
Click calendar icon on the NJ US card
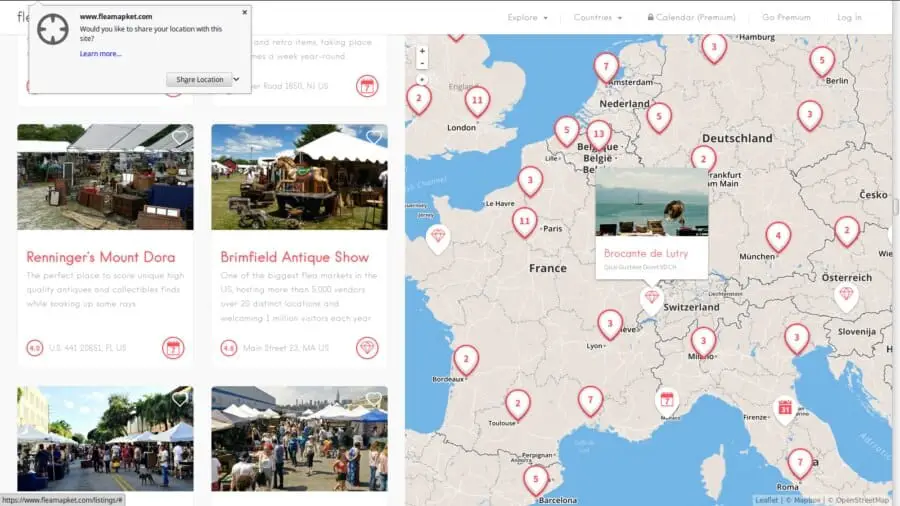(x=367, y=86)
